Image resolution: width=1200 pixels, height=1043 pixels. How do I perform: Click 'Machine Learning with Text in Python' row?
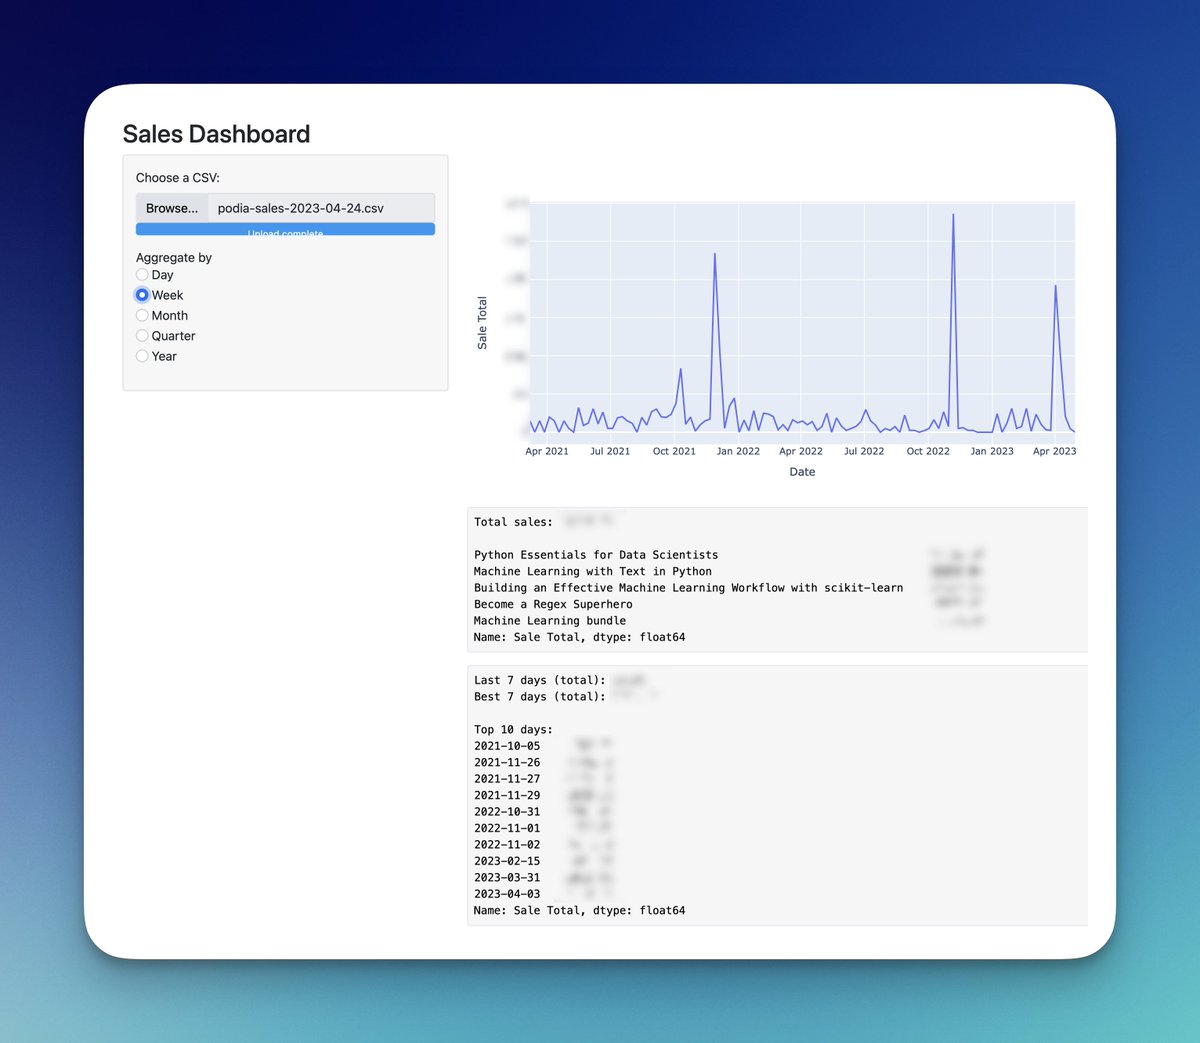click(593, 571)
